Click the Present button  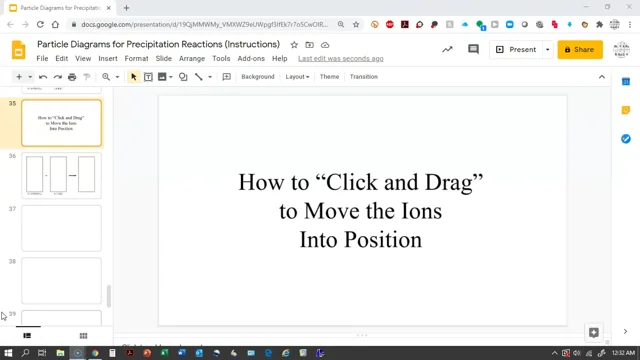click(x=516, y=49)
